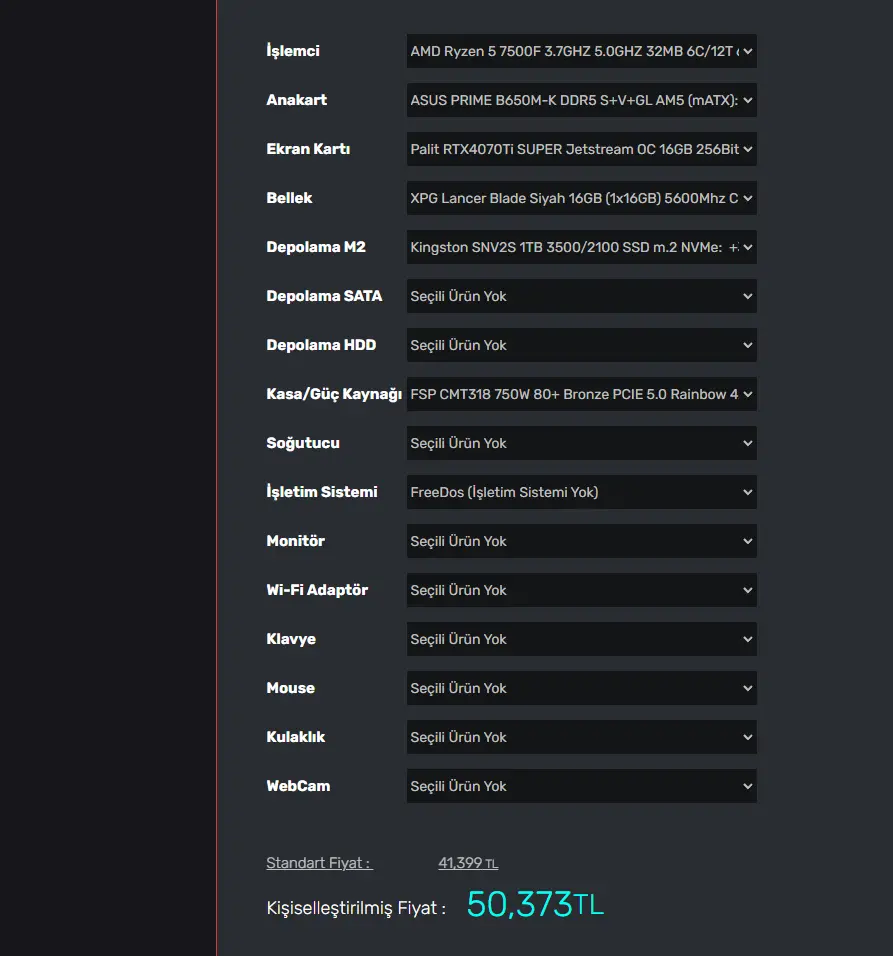Open the Soğutucu cooler dropdown
Screen dimensions: 893x956
coord(582,443)
